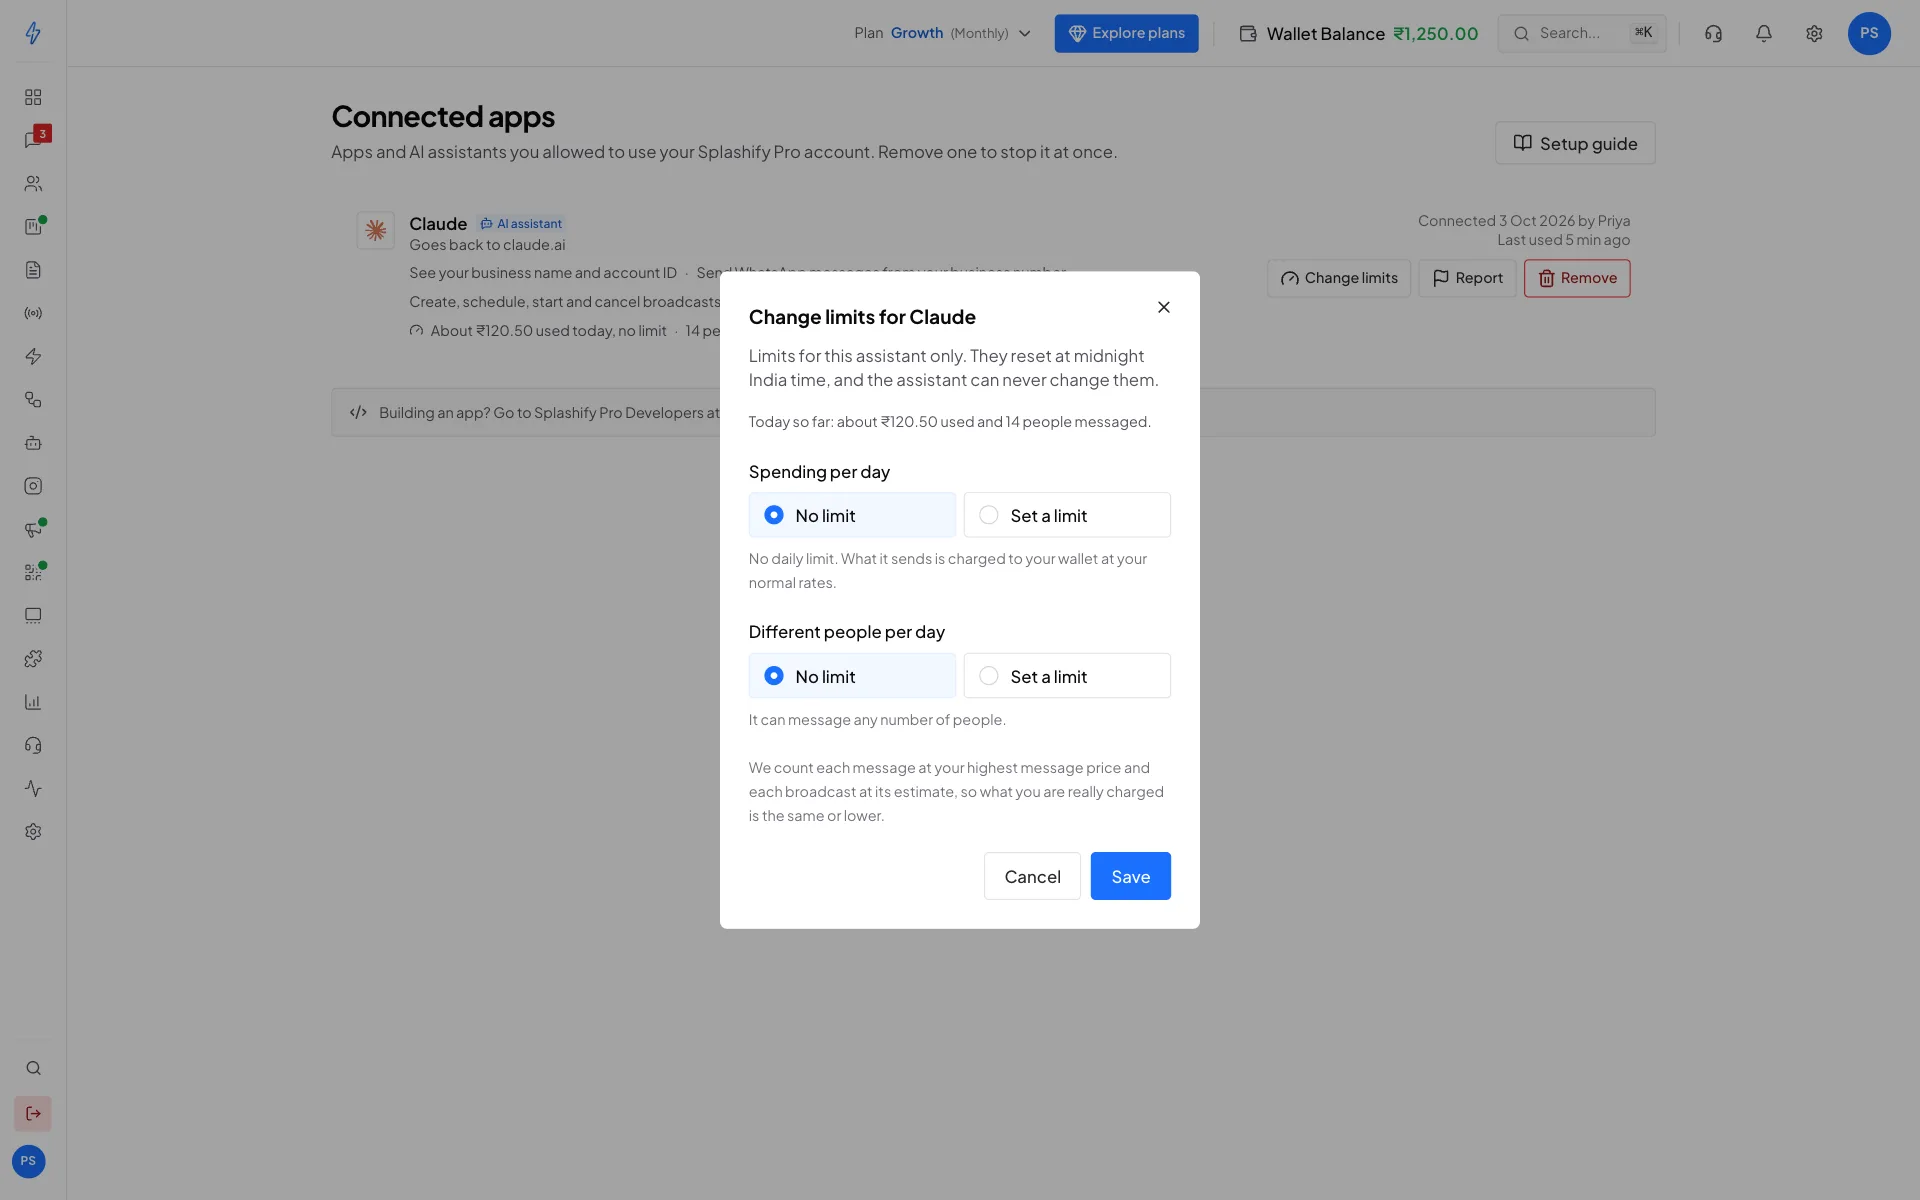The image size is (1920, 1200).
Task: Report the Claude connected app
Action: [1467, 278]
